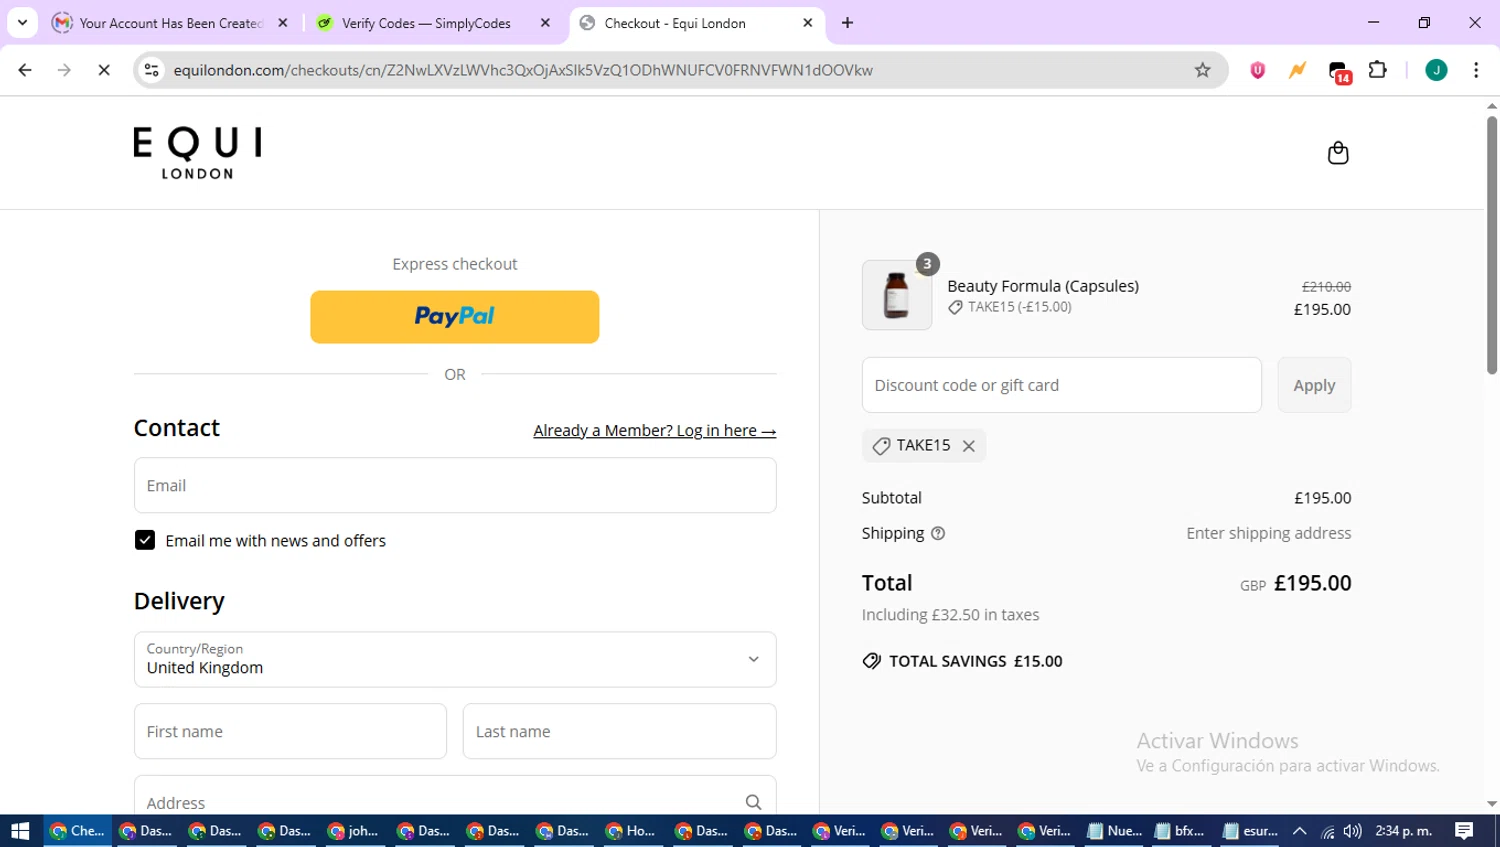Focus the Last name field
1500x847 pixels.
pyautogui.click(x=619, y=731)
